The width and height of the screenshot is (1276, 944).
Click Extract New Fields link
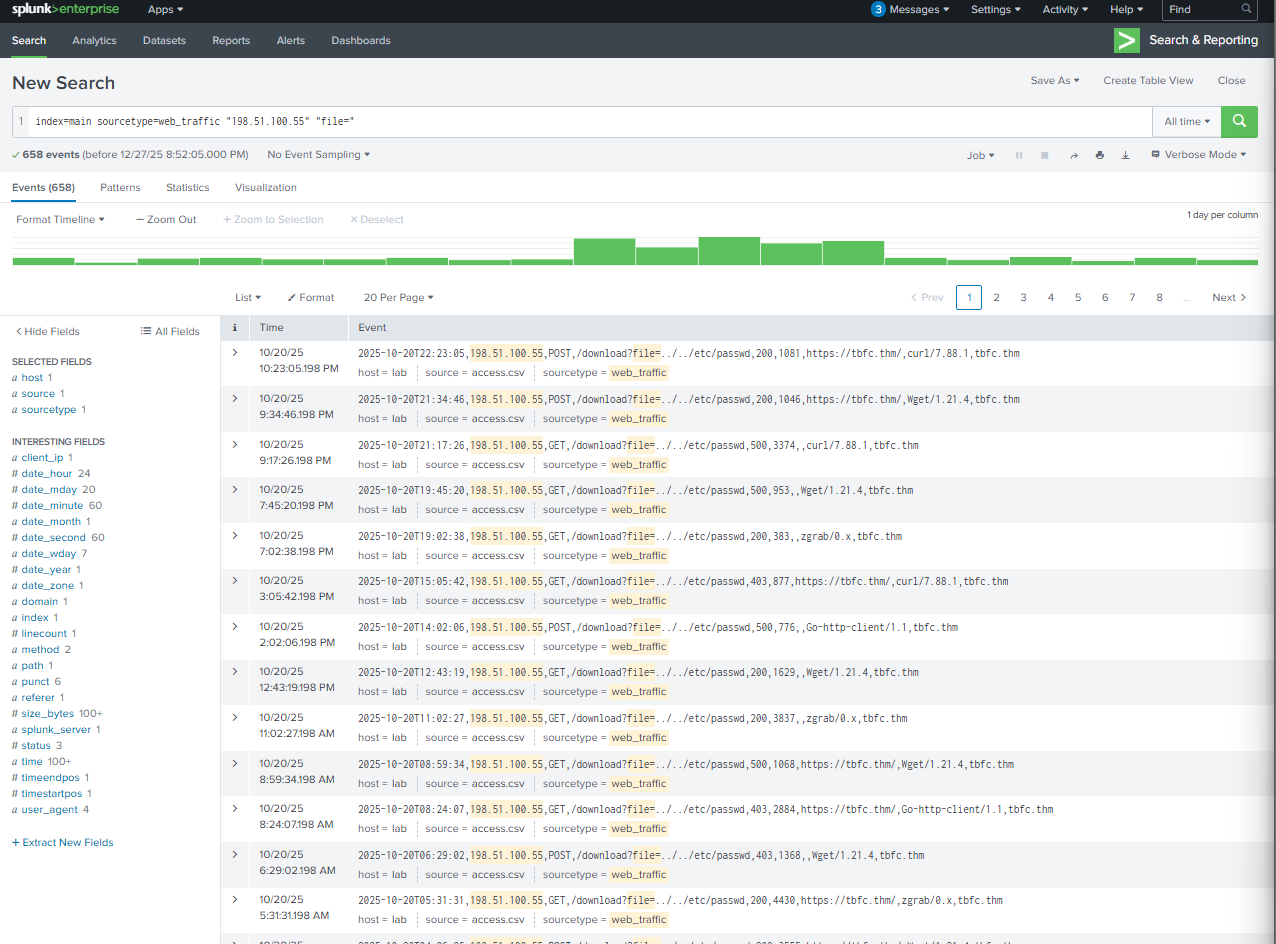click(63, 842)
